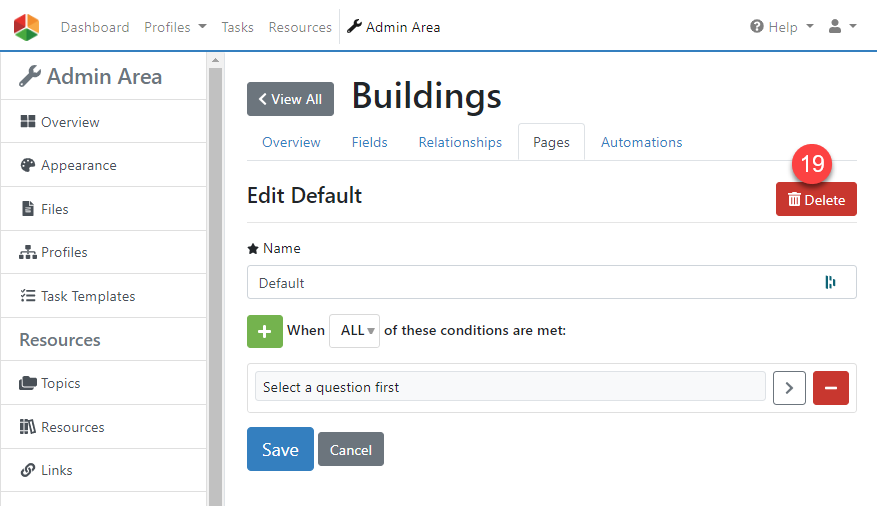Click the icon inside the Name field
This screenshot has height=506, width=877.
(x=830, y=283)
